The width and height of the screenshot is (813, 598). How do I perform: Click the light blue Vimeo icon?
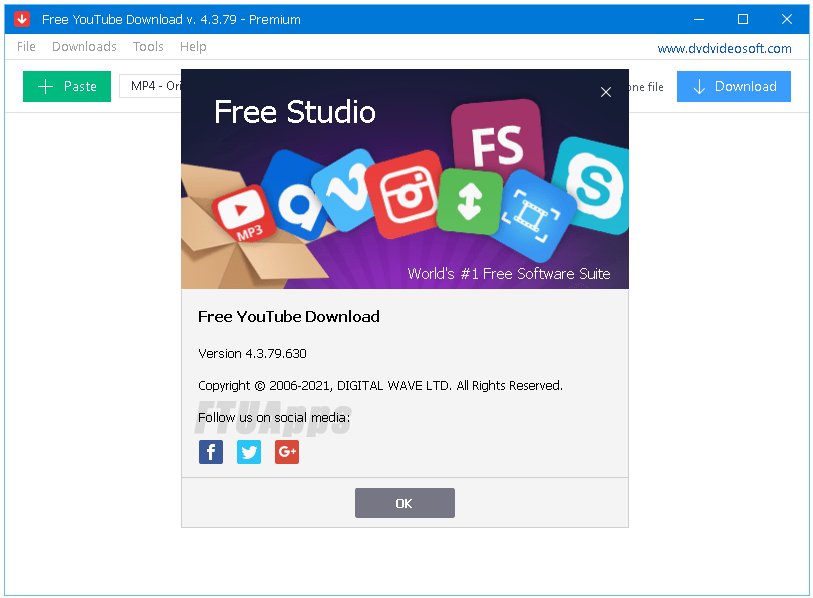pyautogui.click(x=343, y=188)
